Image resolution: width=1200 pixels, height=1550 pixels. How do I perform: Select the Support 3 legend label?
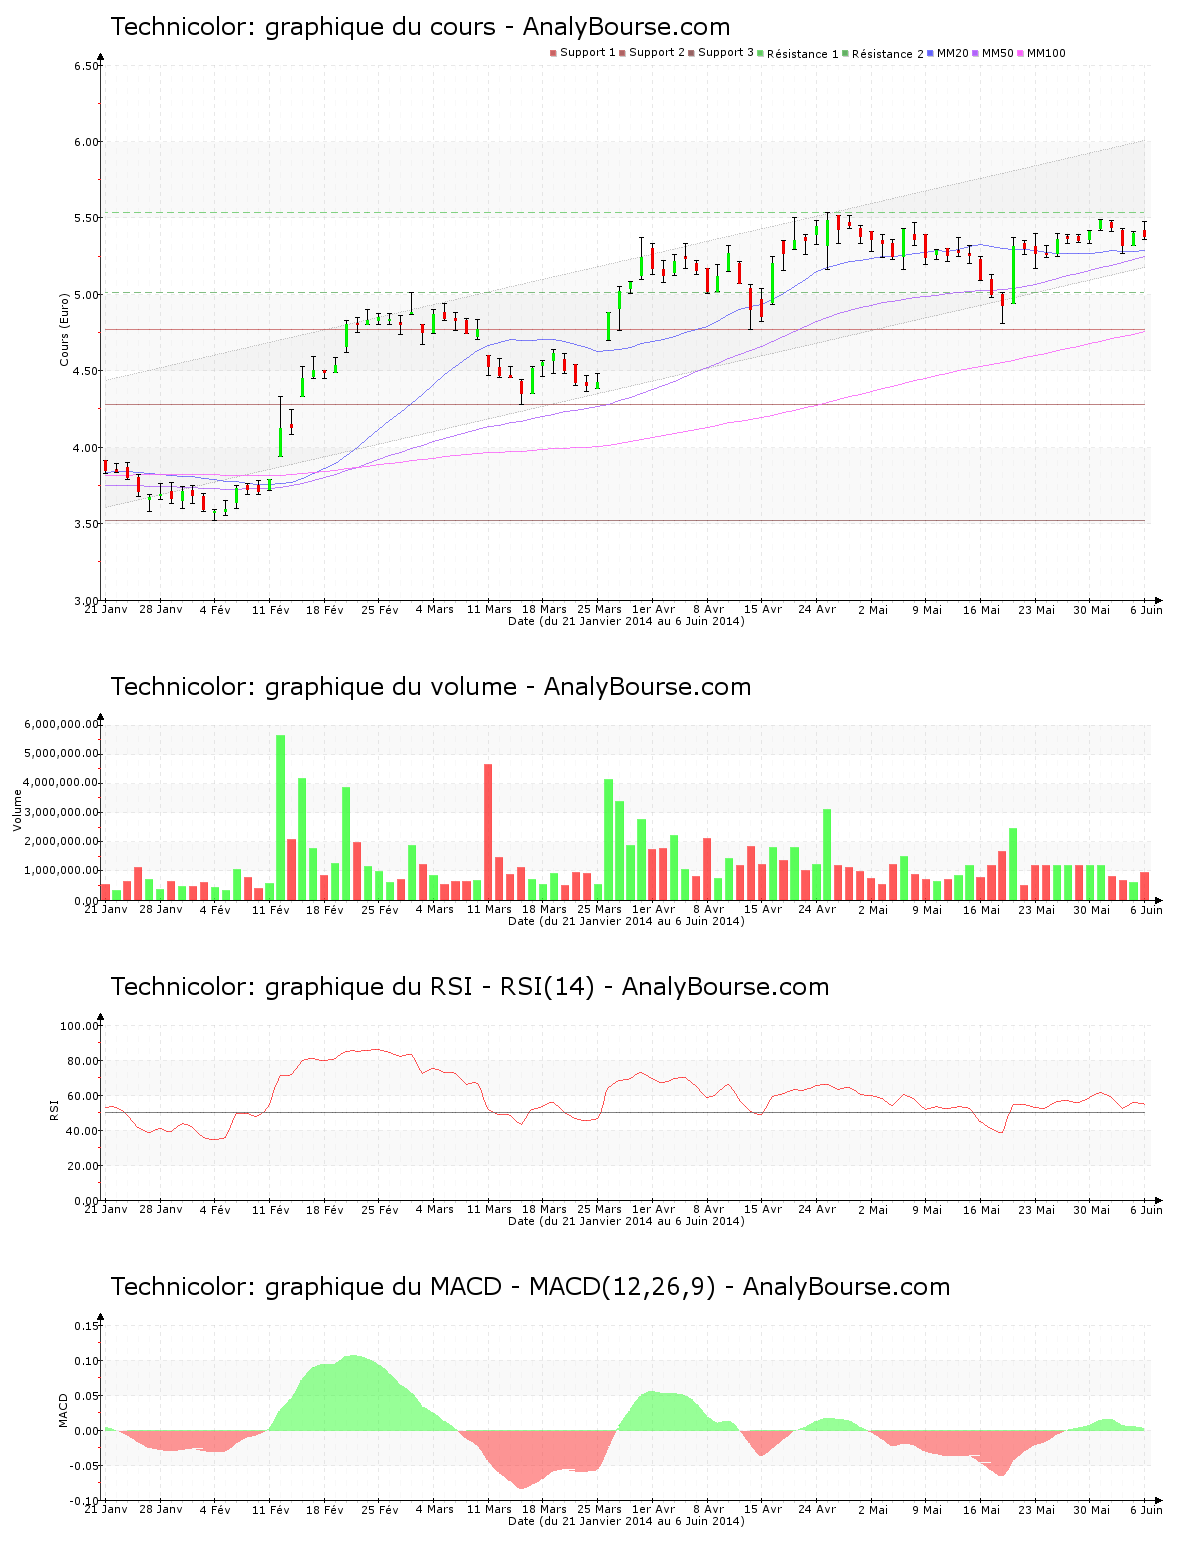726,53
